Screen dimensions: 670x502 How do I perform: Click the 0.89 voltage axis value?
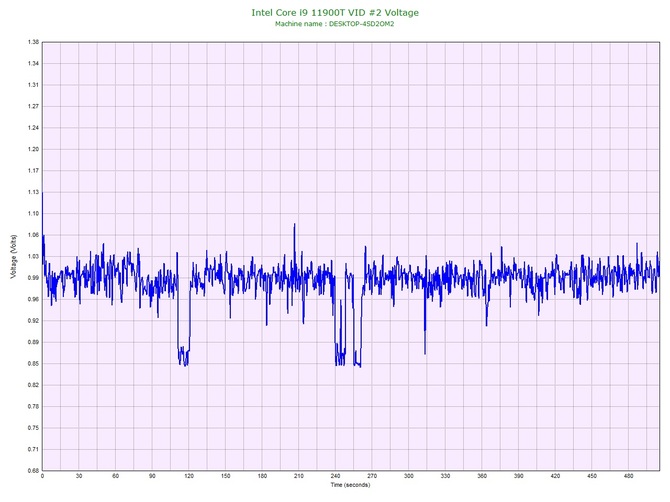(33, 342)
